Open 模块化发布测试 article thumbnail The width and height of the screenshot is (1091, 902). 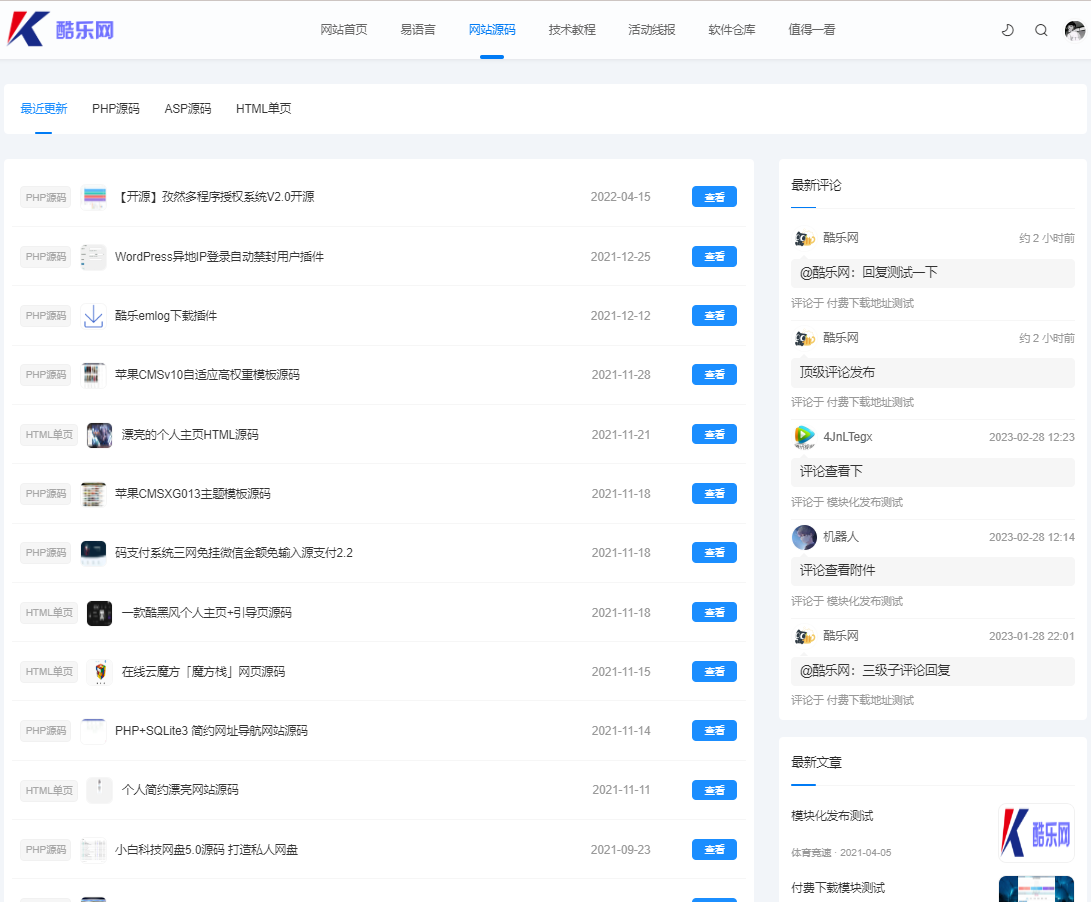tap(1036, 833)
